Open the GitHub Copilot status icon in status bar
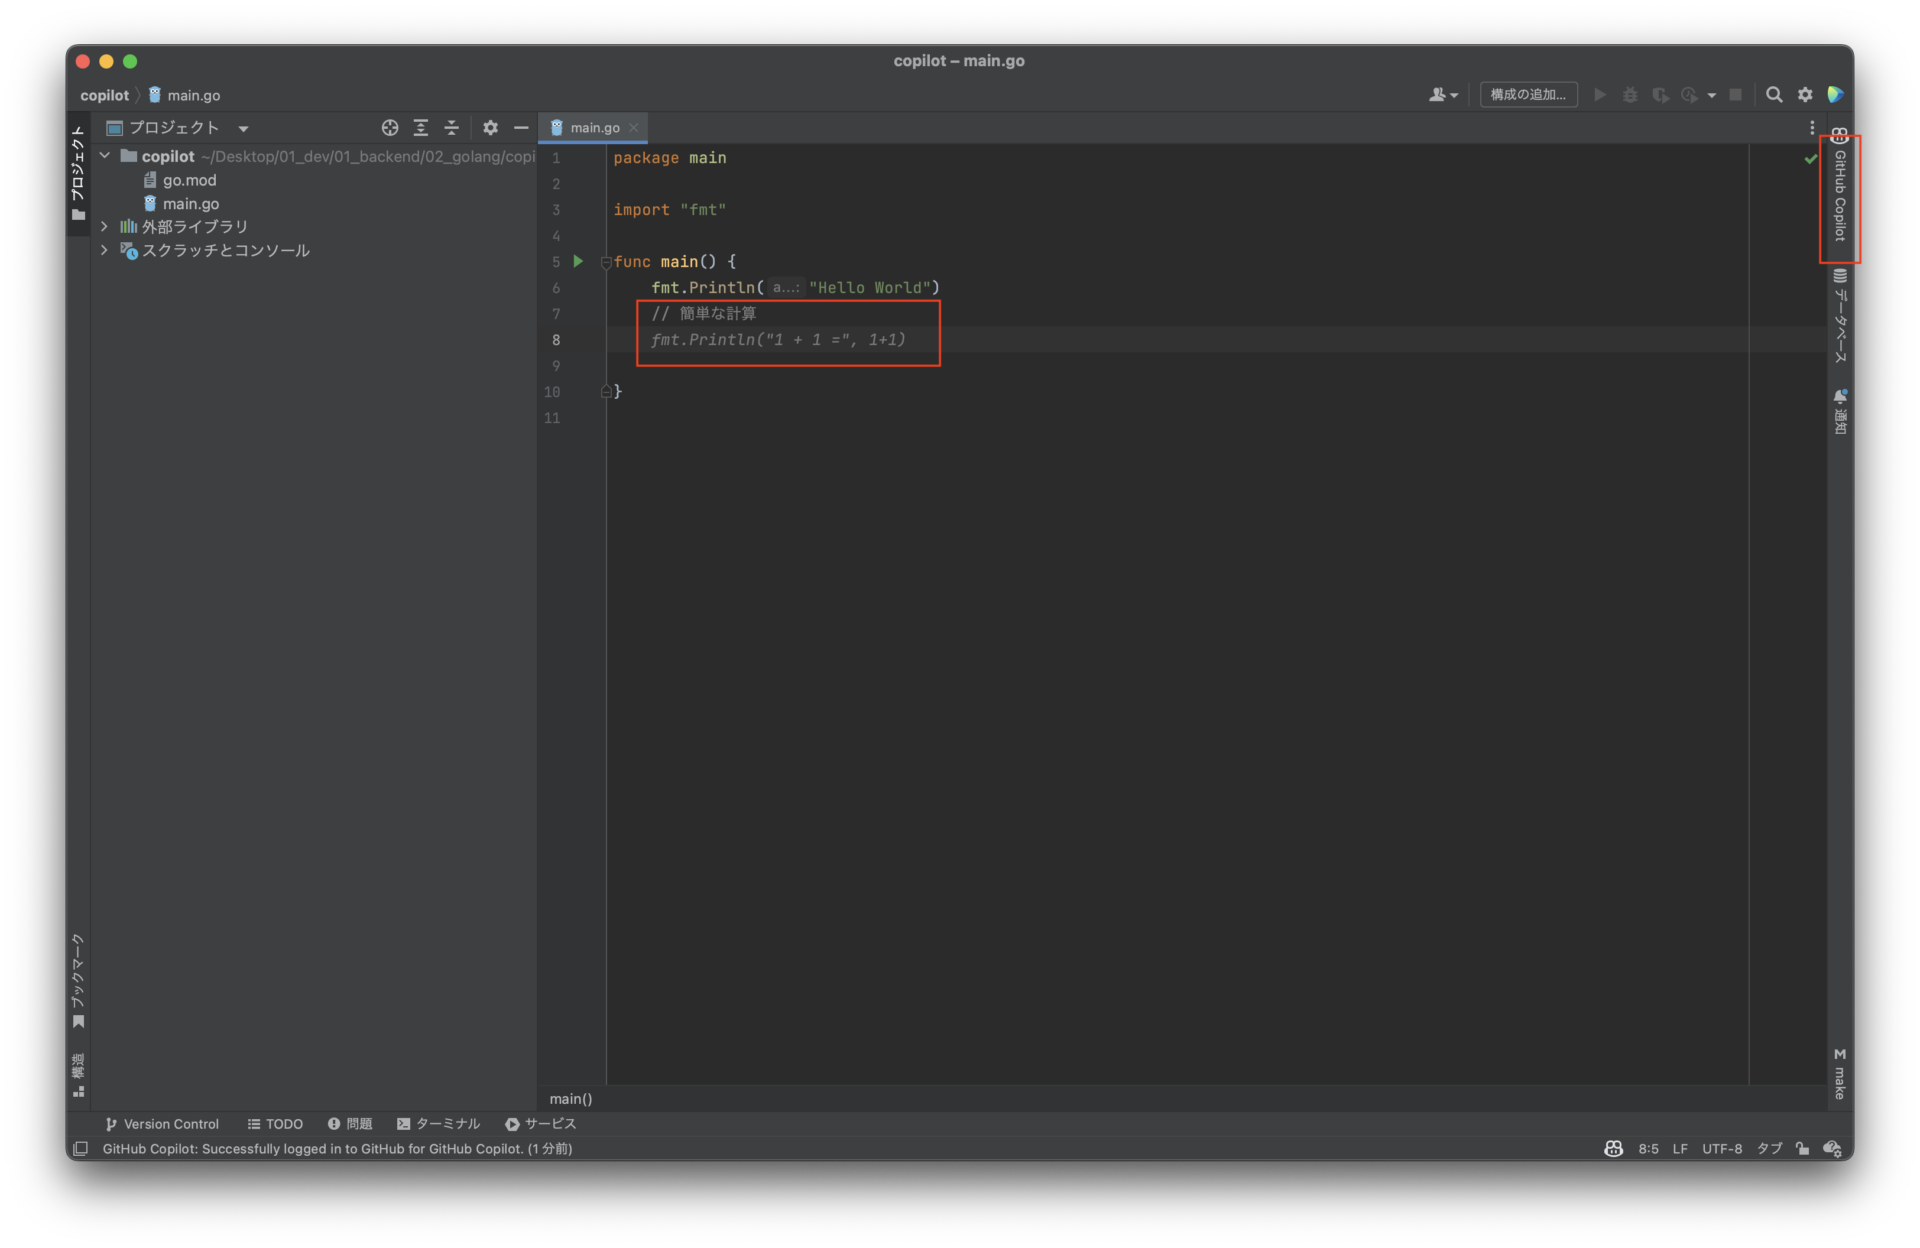The height and width of the screenshot is (1248, 1920). [x=1613, y=1149]
